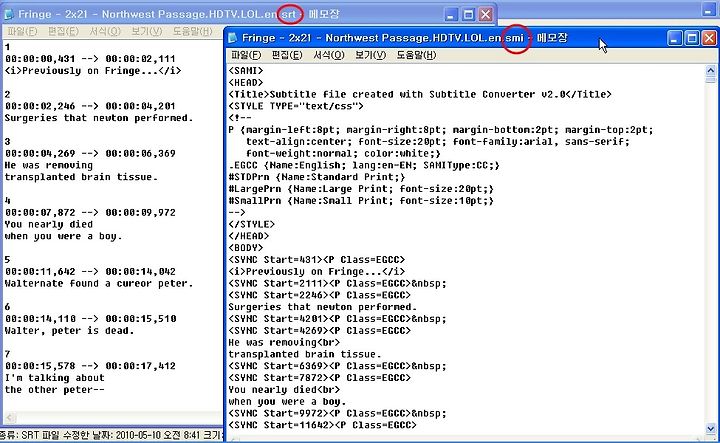720x443 pixels.
Task: Maximize the srt Notepad window
Action: point(468,15)
